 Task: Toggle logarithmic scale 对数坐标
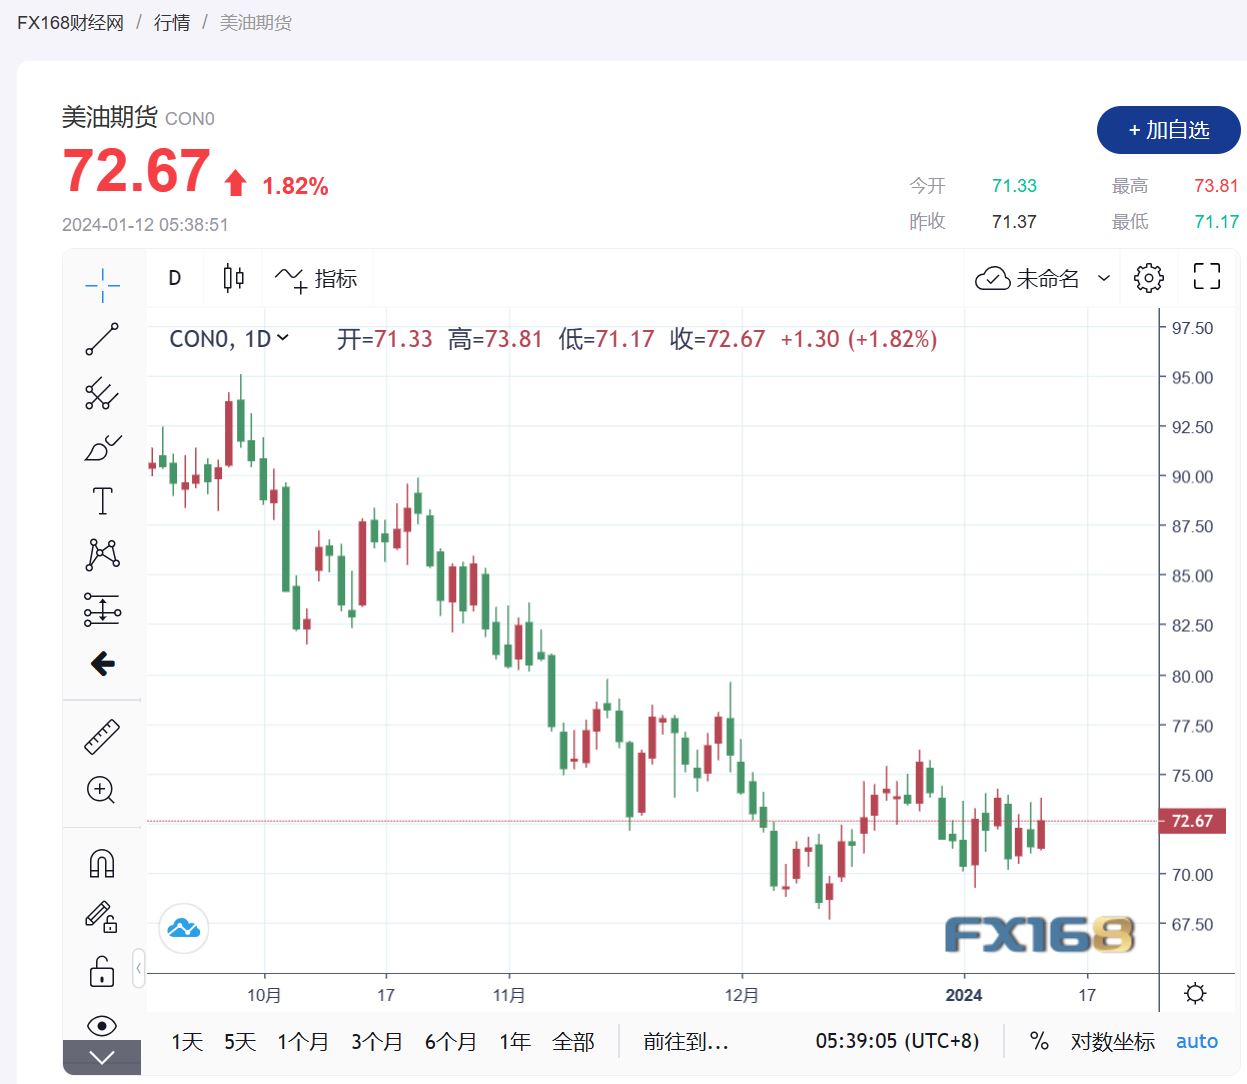[x=1112, y=1042]
